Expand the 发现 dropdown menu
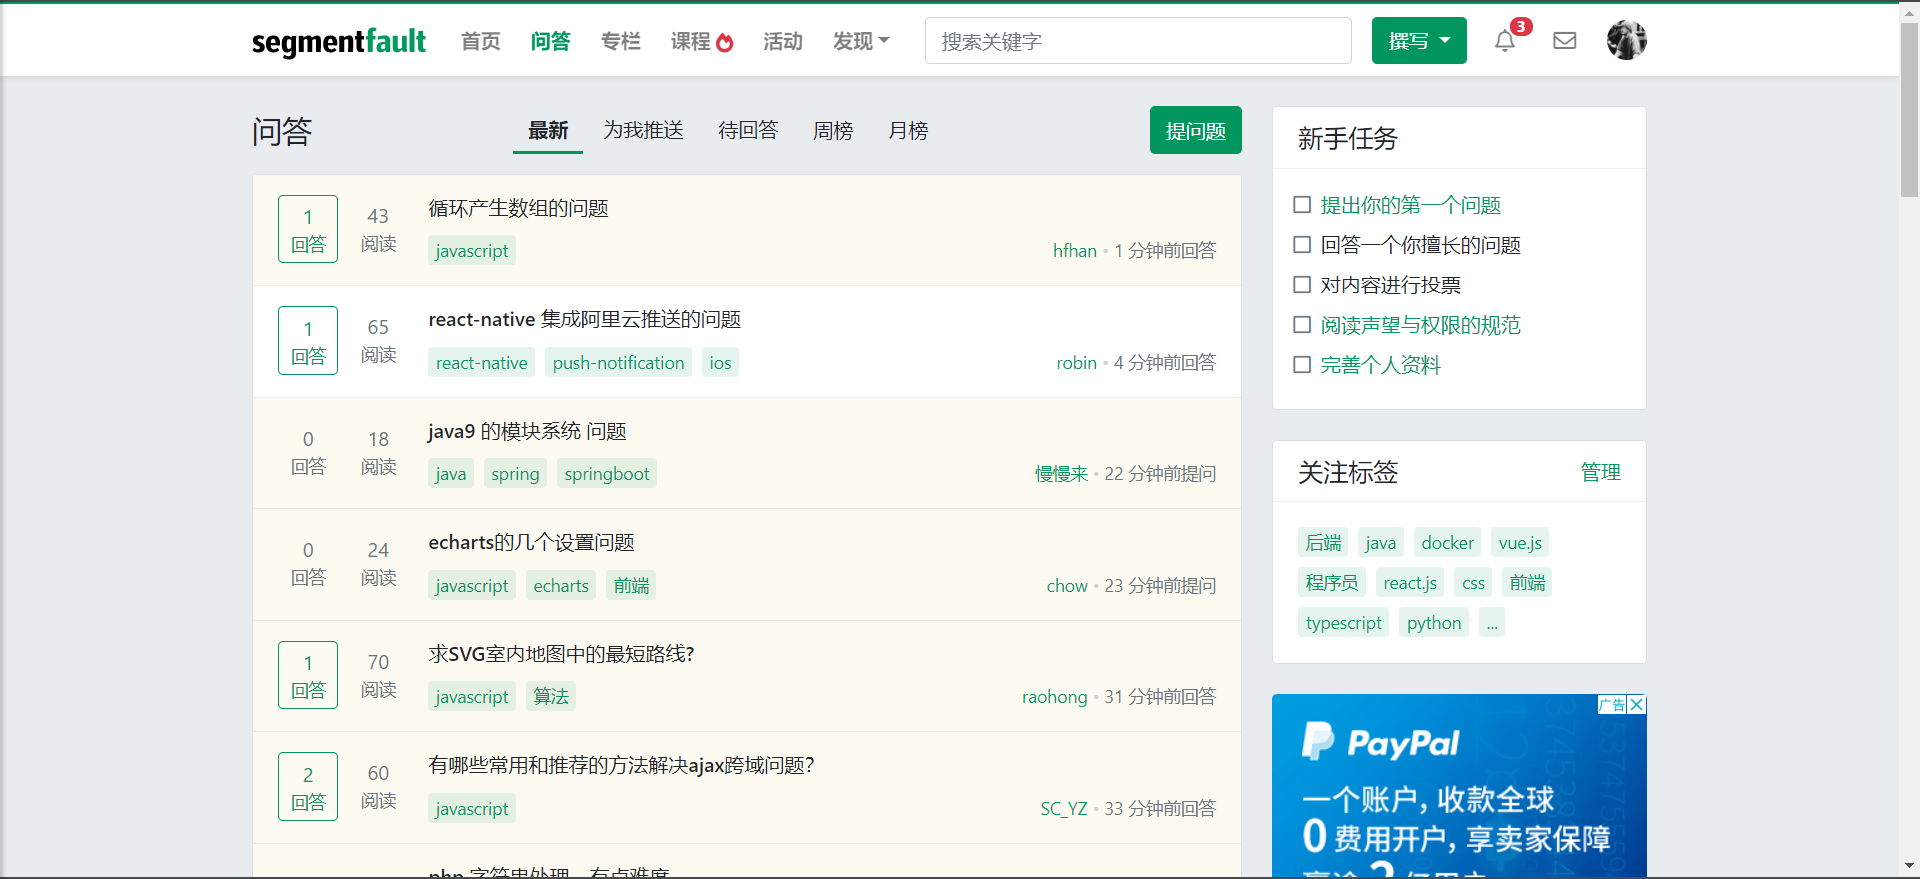Viewport: 1920px width, 879px height. coord(861,41)
